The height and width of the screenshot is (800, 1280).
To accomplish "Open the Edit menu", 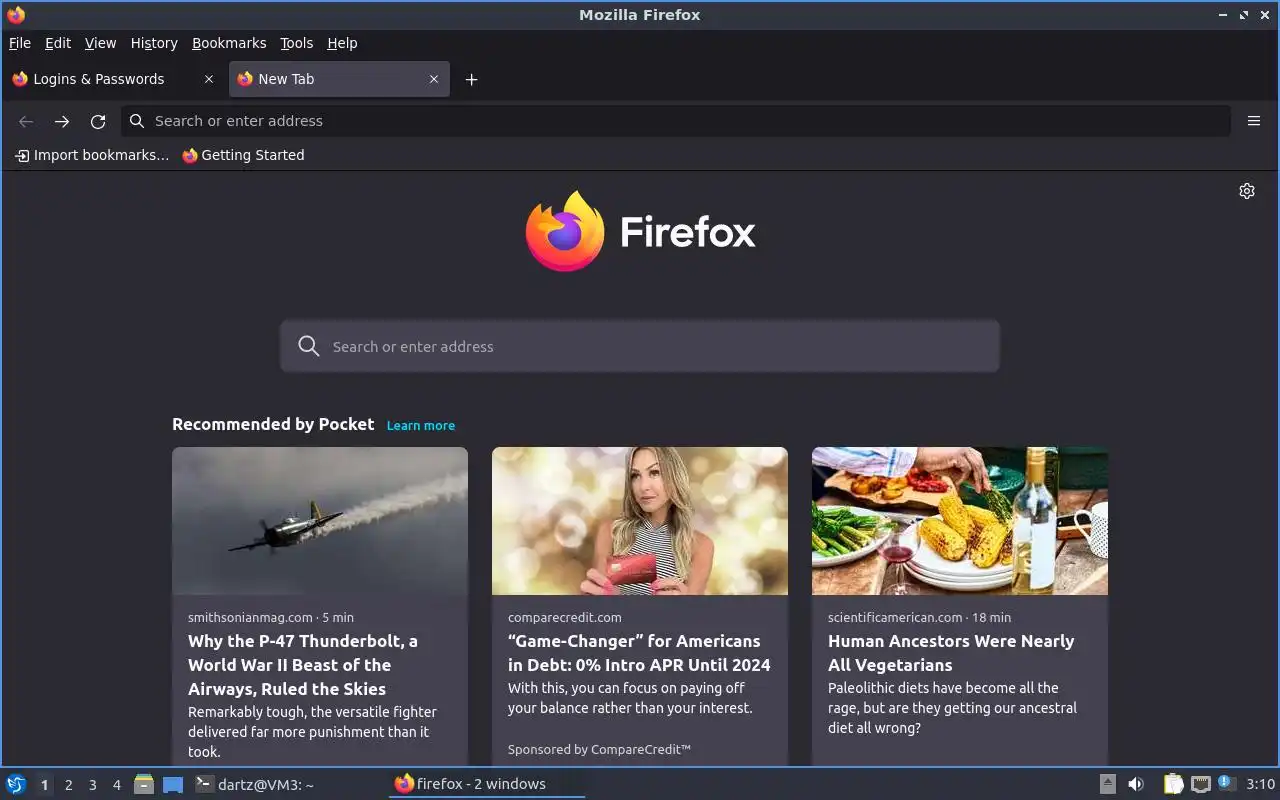I will pos(58,43).
